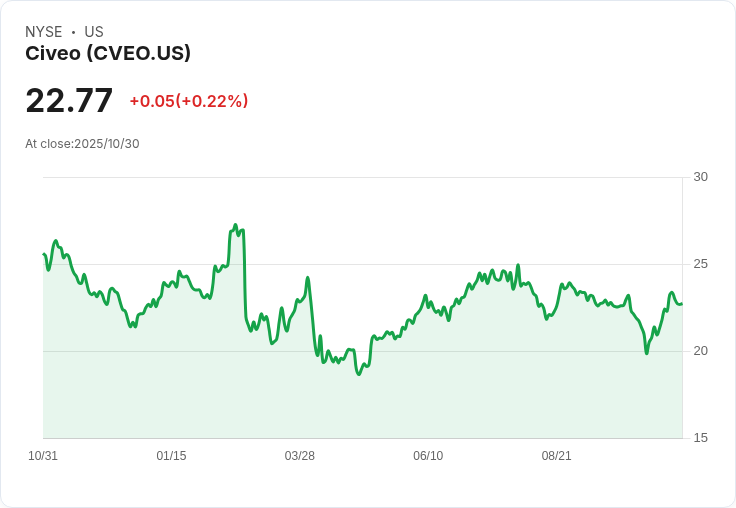Click the chart's lowest trough below 19

tap(359, 374)
